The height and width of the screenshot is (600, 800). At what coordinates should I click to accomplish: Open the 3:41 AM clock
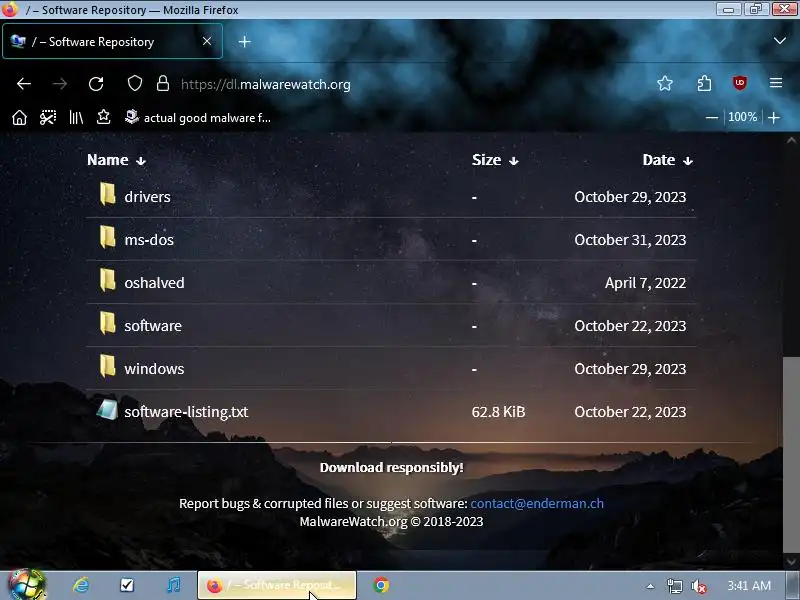[749, 586]
